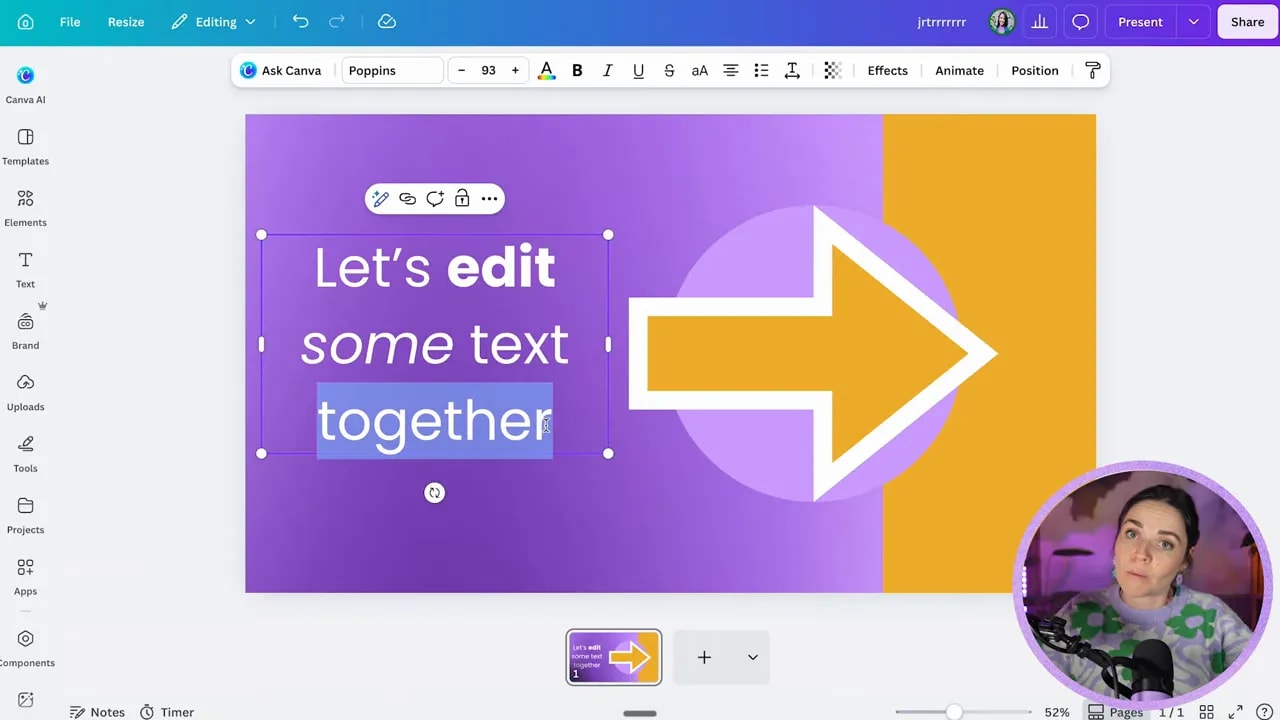1280x720 pixels.
Task: Click the Present button
Action: (x=1140, y=22)
